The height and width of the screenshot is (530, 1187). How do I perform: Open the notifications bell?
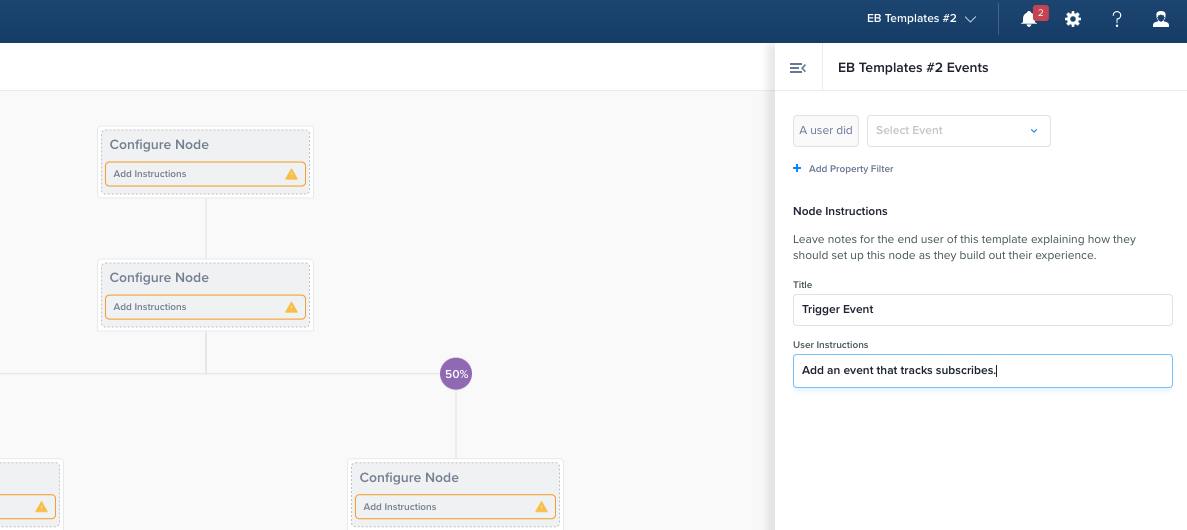pyautogui.click(x=1028, y=19)
